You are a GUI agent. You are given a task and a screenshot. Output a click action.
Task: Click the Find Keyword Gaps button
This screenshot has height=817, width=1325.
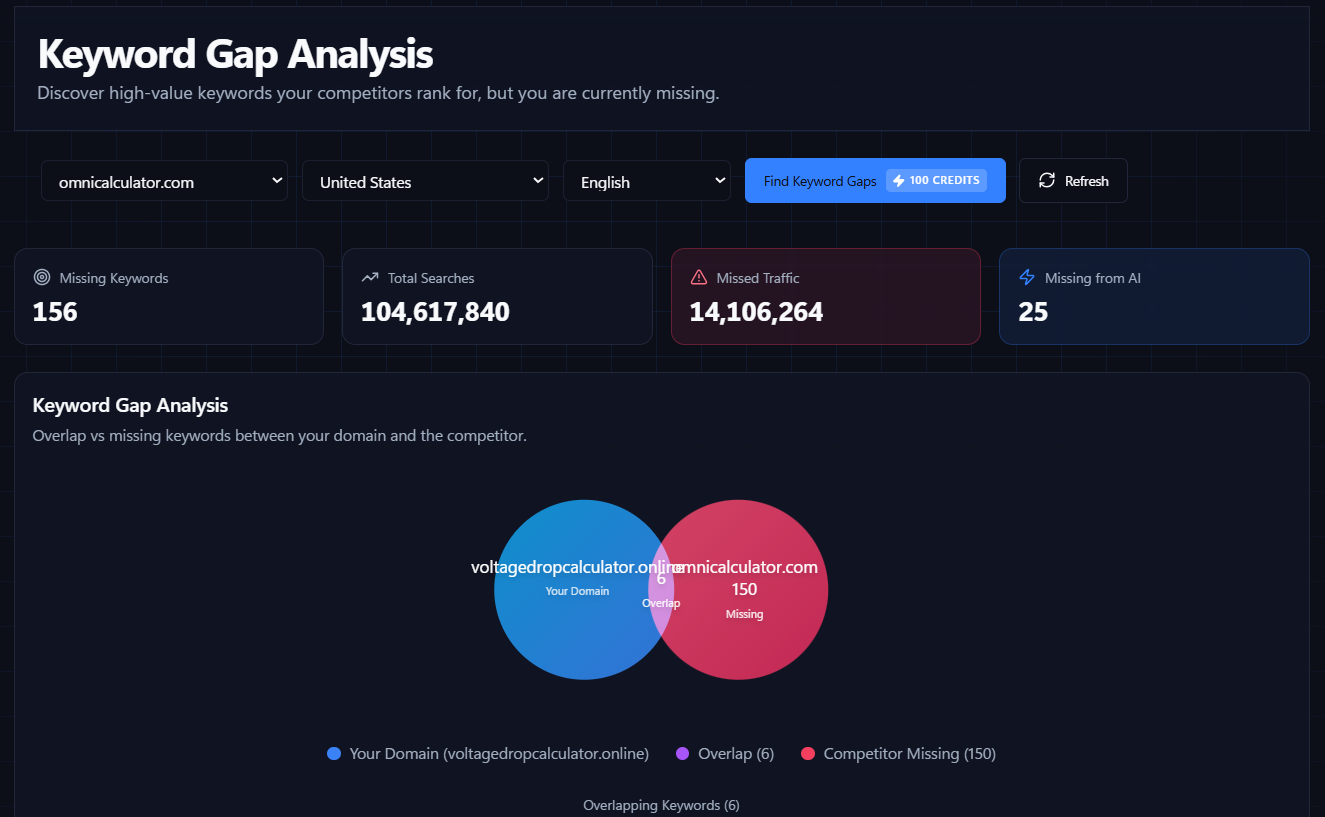click(875, 181)
